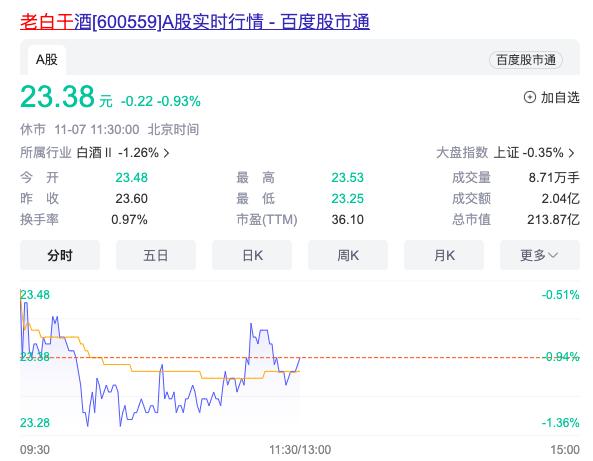
Task: Switch to the 周K chart tab
Action: pyautogui.click(x=348, y=255)
